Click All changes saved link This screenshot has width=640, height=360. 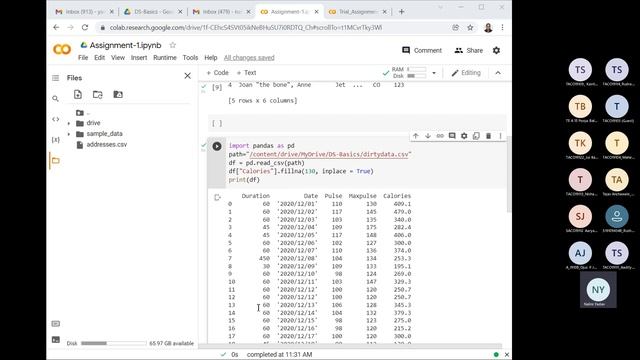click(249, 58)
